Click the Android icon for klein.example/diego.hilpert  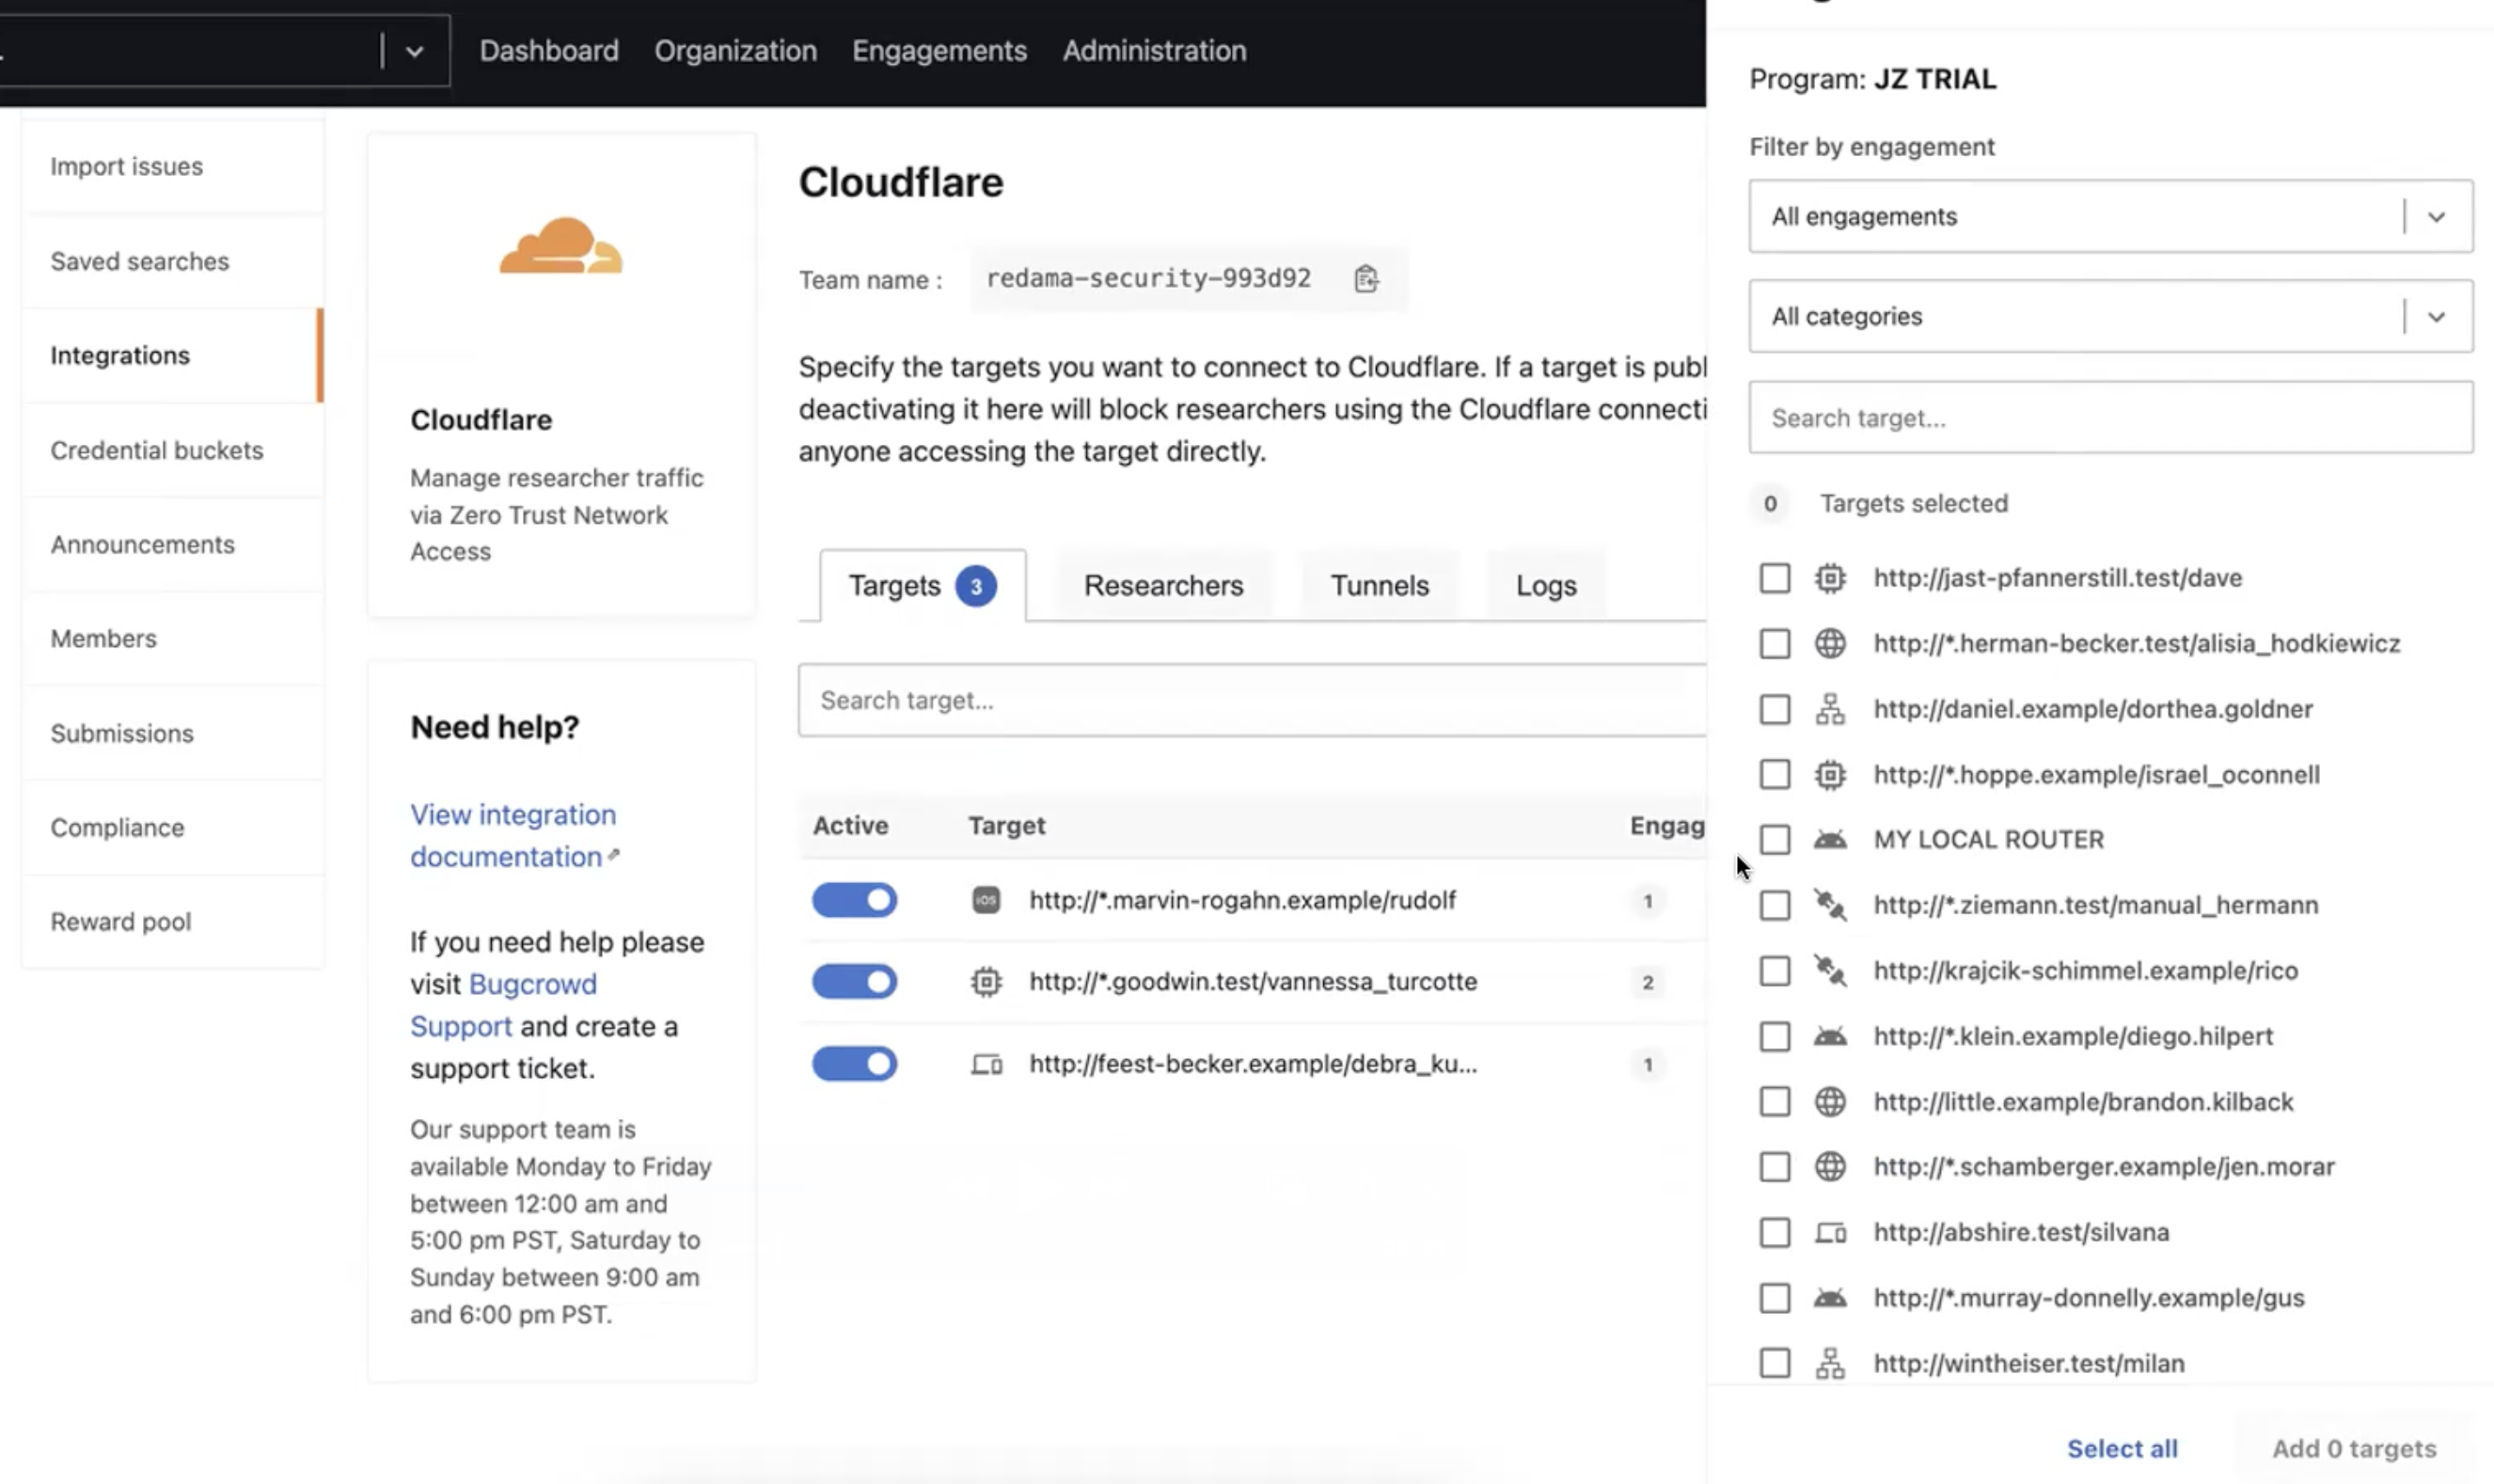tap(1830, 1036)
